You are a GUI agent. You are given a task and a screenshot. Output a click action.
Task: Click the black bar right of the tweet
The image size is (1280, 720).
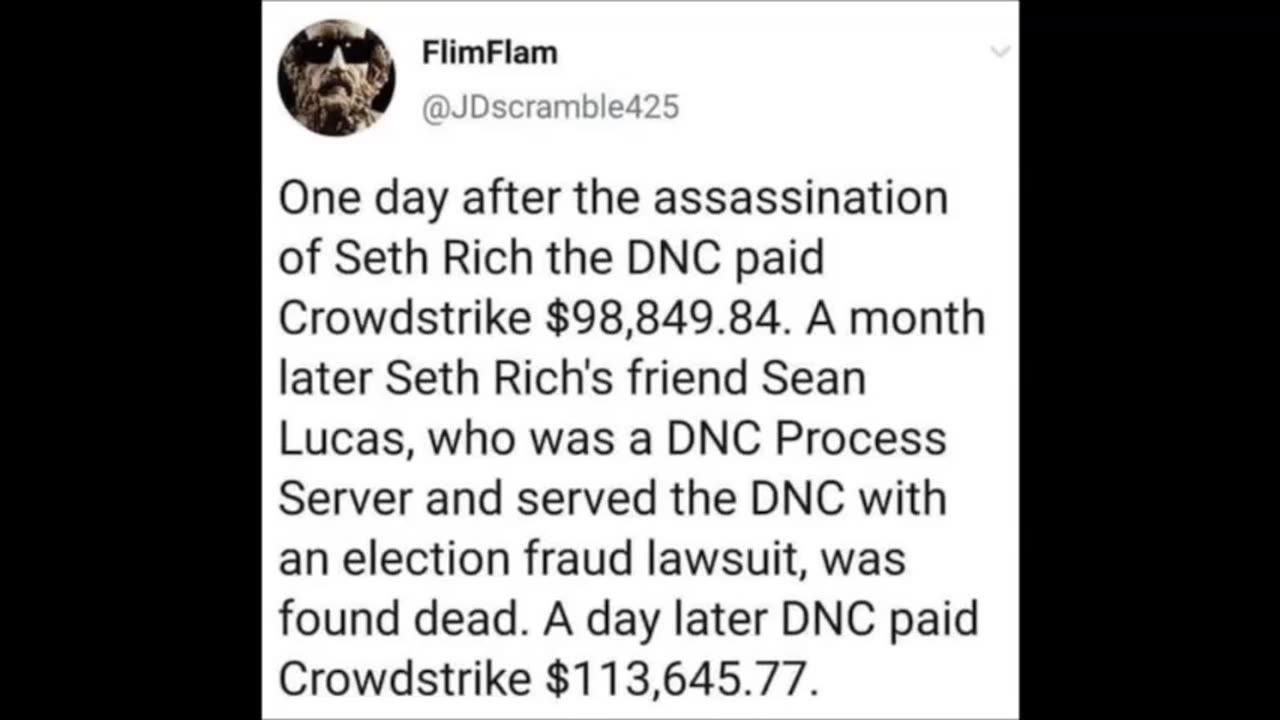coord(1150,360)
